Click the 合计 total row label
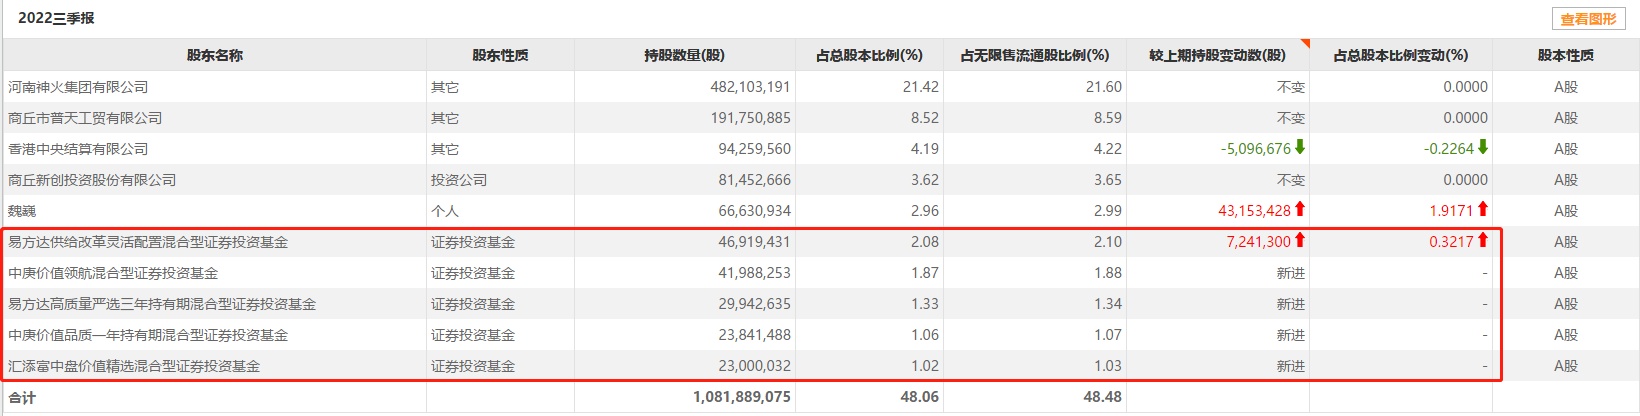The height and width of the screenshot is (416, 1640). tap(22, 397)
